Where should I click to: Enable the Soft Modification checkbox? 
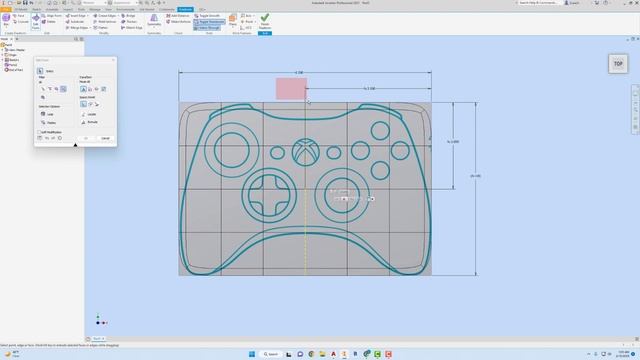click(39, 132)
